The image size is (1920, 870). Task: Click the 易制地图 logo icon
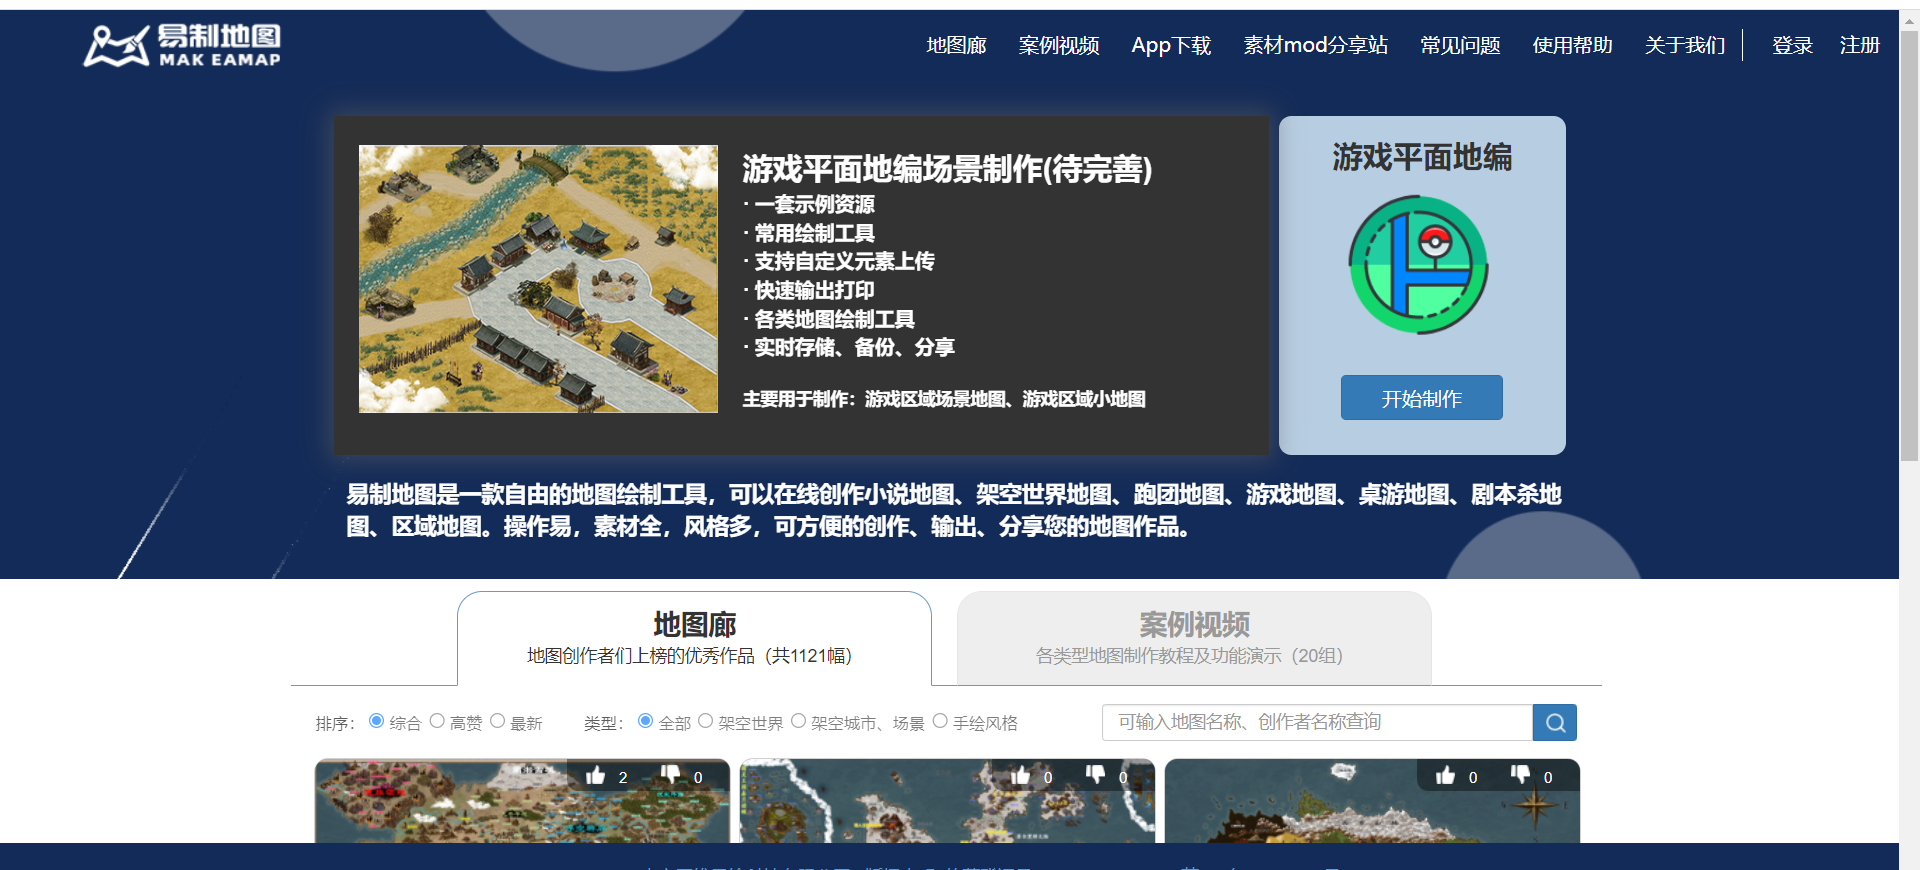click(x=117, y=45)
